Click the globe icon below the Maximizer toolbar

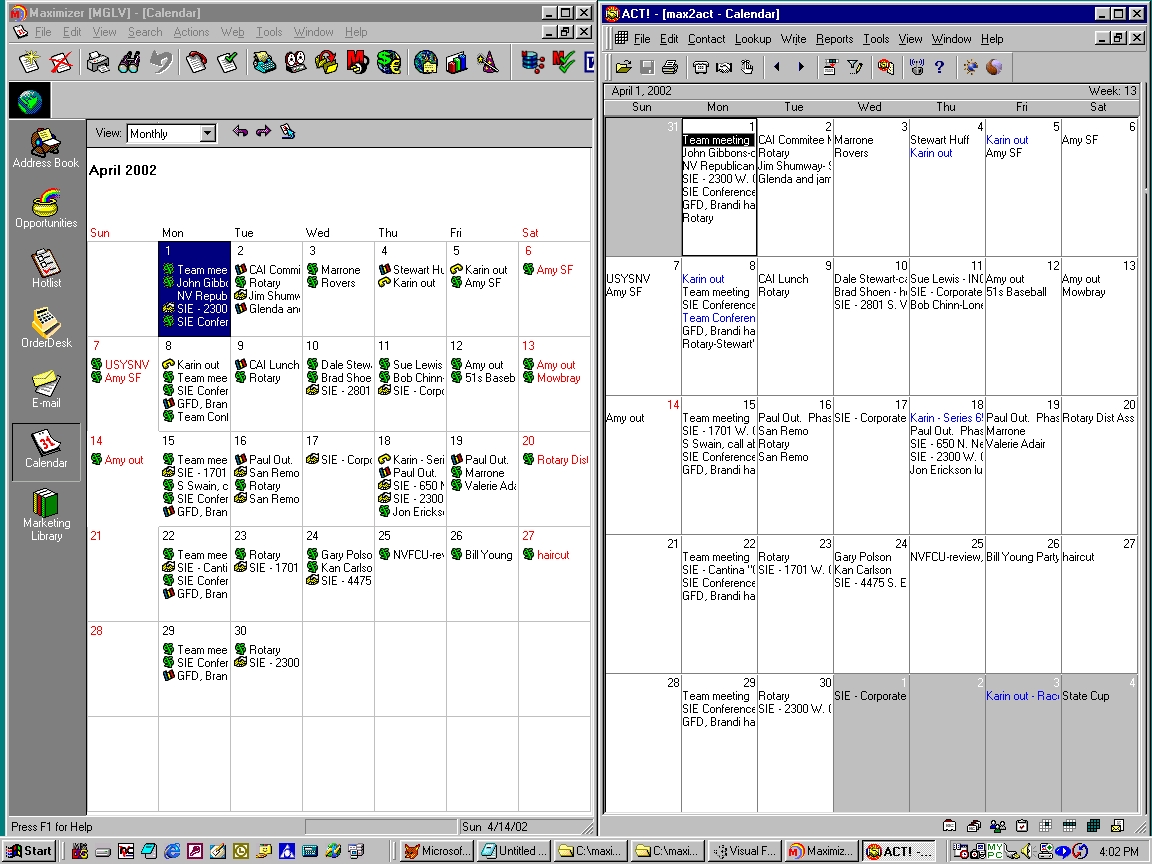point(30,101)
